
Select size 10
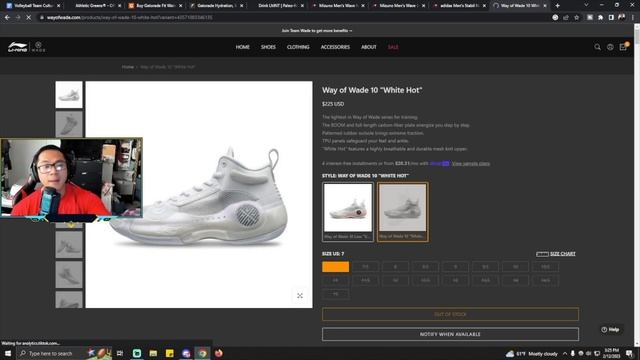coord(515,267)
